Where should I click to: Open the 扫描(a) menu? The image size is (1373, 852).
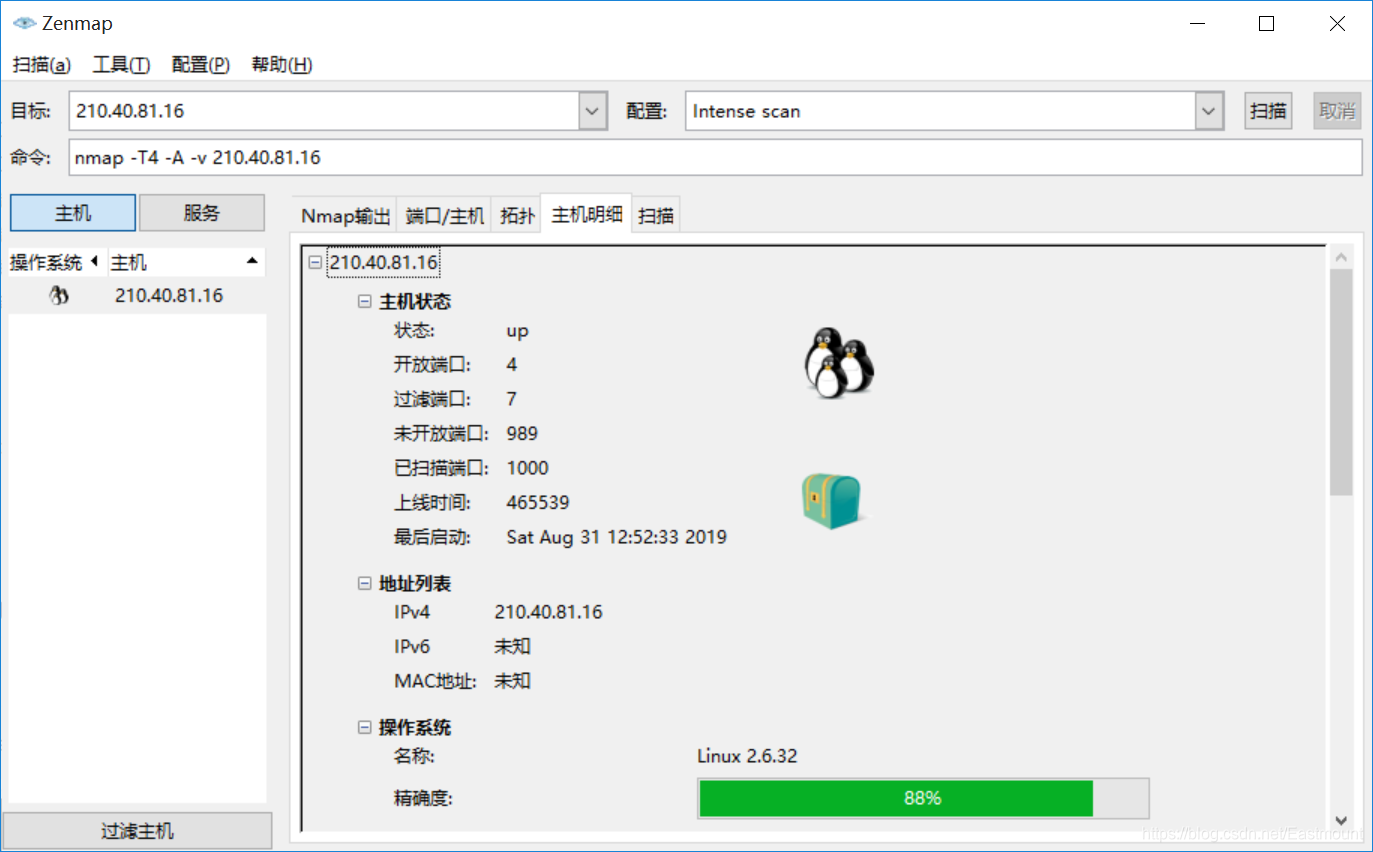pyautogui.click(x=42, y=65)
